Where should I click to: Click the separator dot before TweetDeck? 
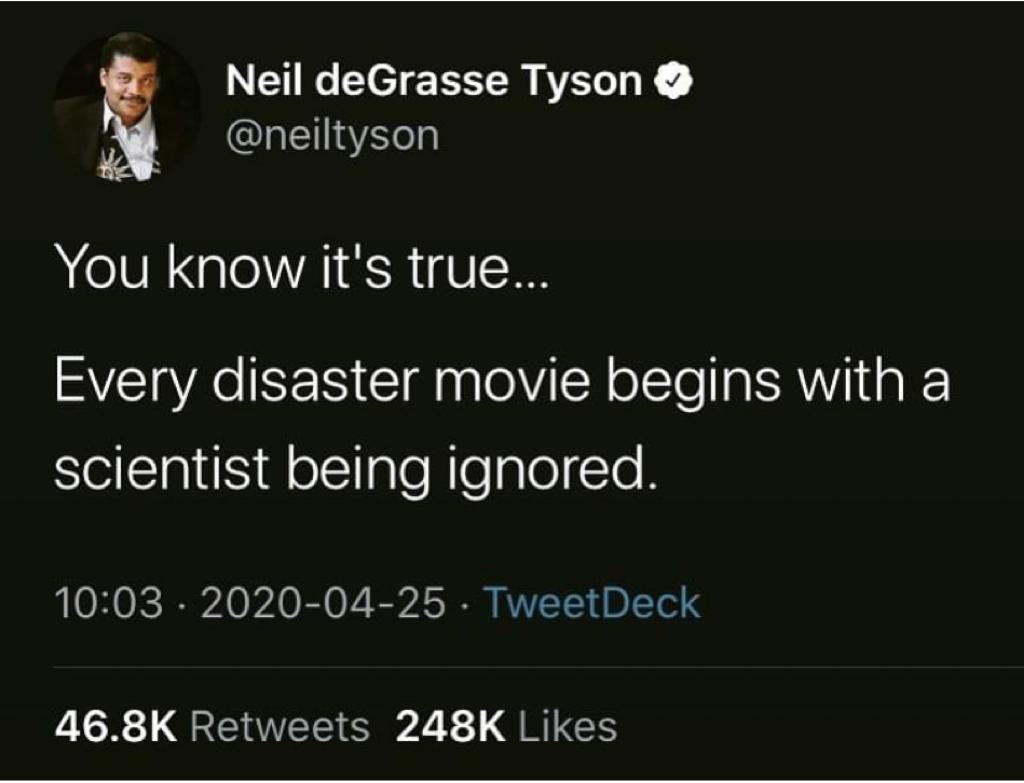(x=464, y=604)
